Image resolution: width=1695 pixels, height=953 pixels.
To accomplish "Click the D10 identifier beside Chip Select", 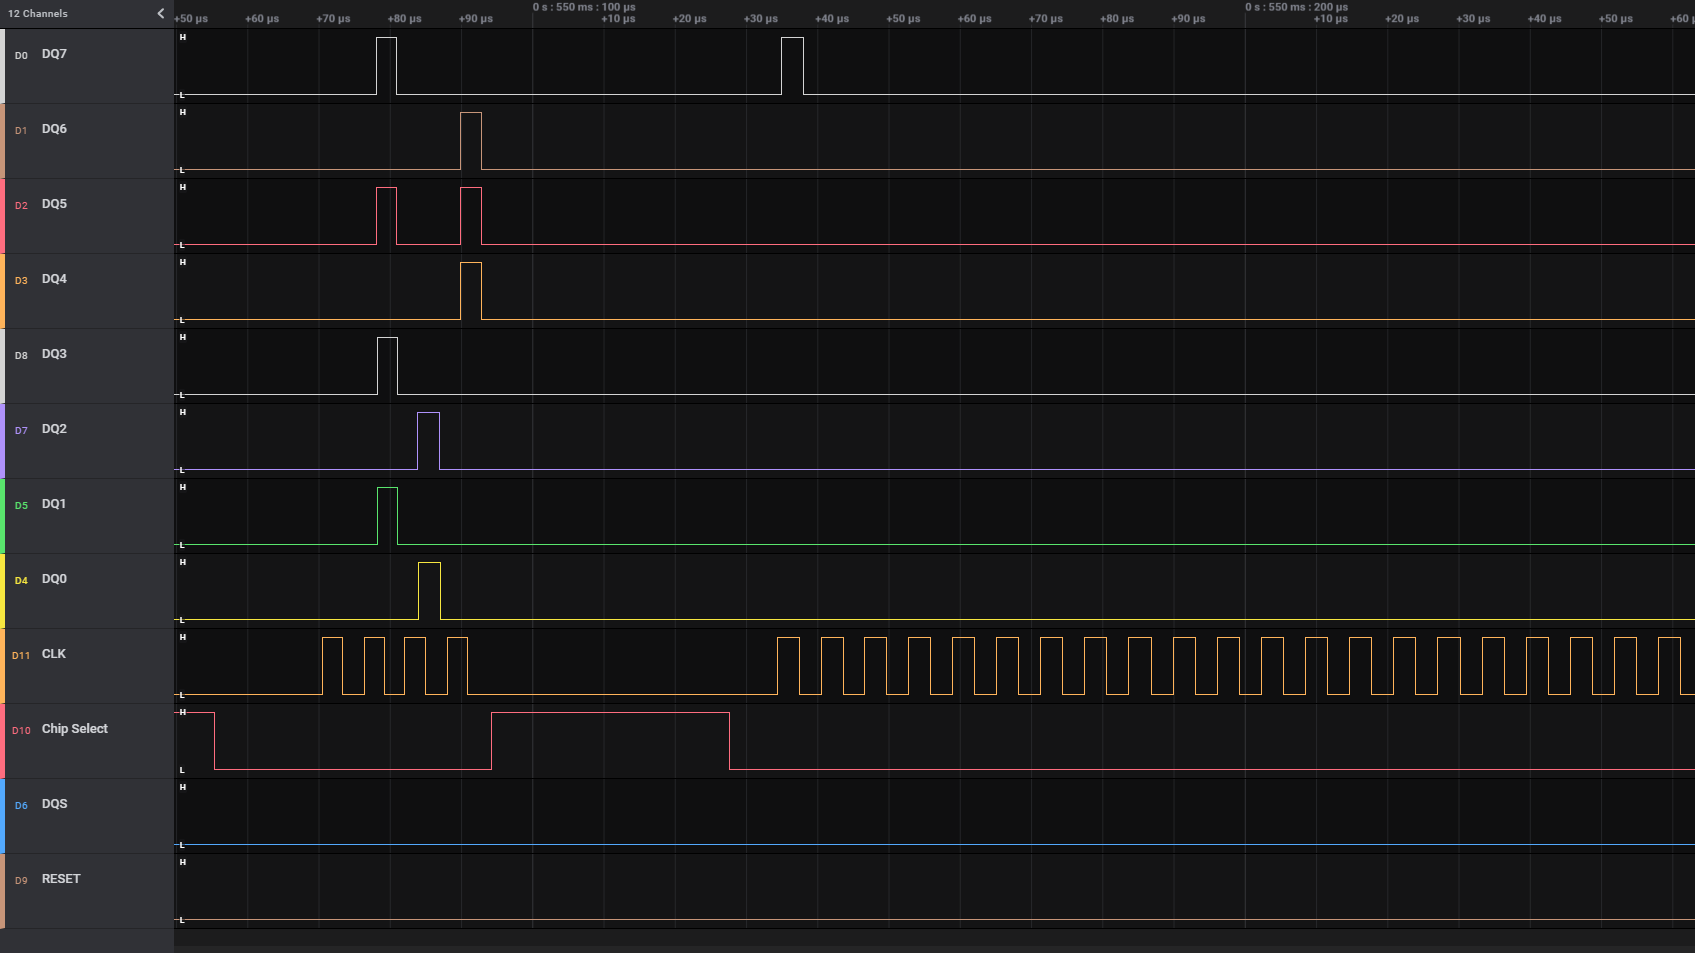I will click(x=21, y=730).
